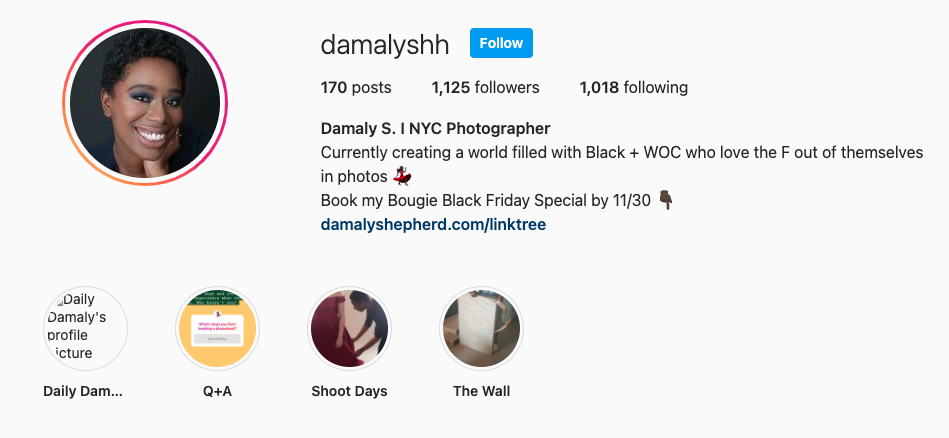Click the 'Damaly S. I NYC Photographer' name
The height and width of the screenshot is (438, 949).
[435, 129]
